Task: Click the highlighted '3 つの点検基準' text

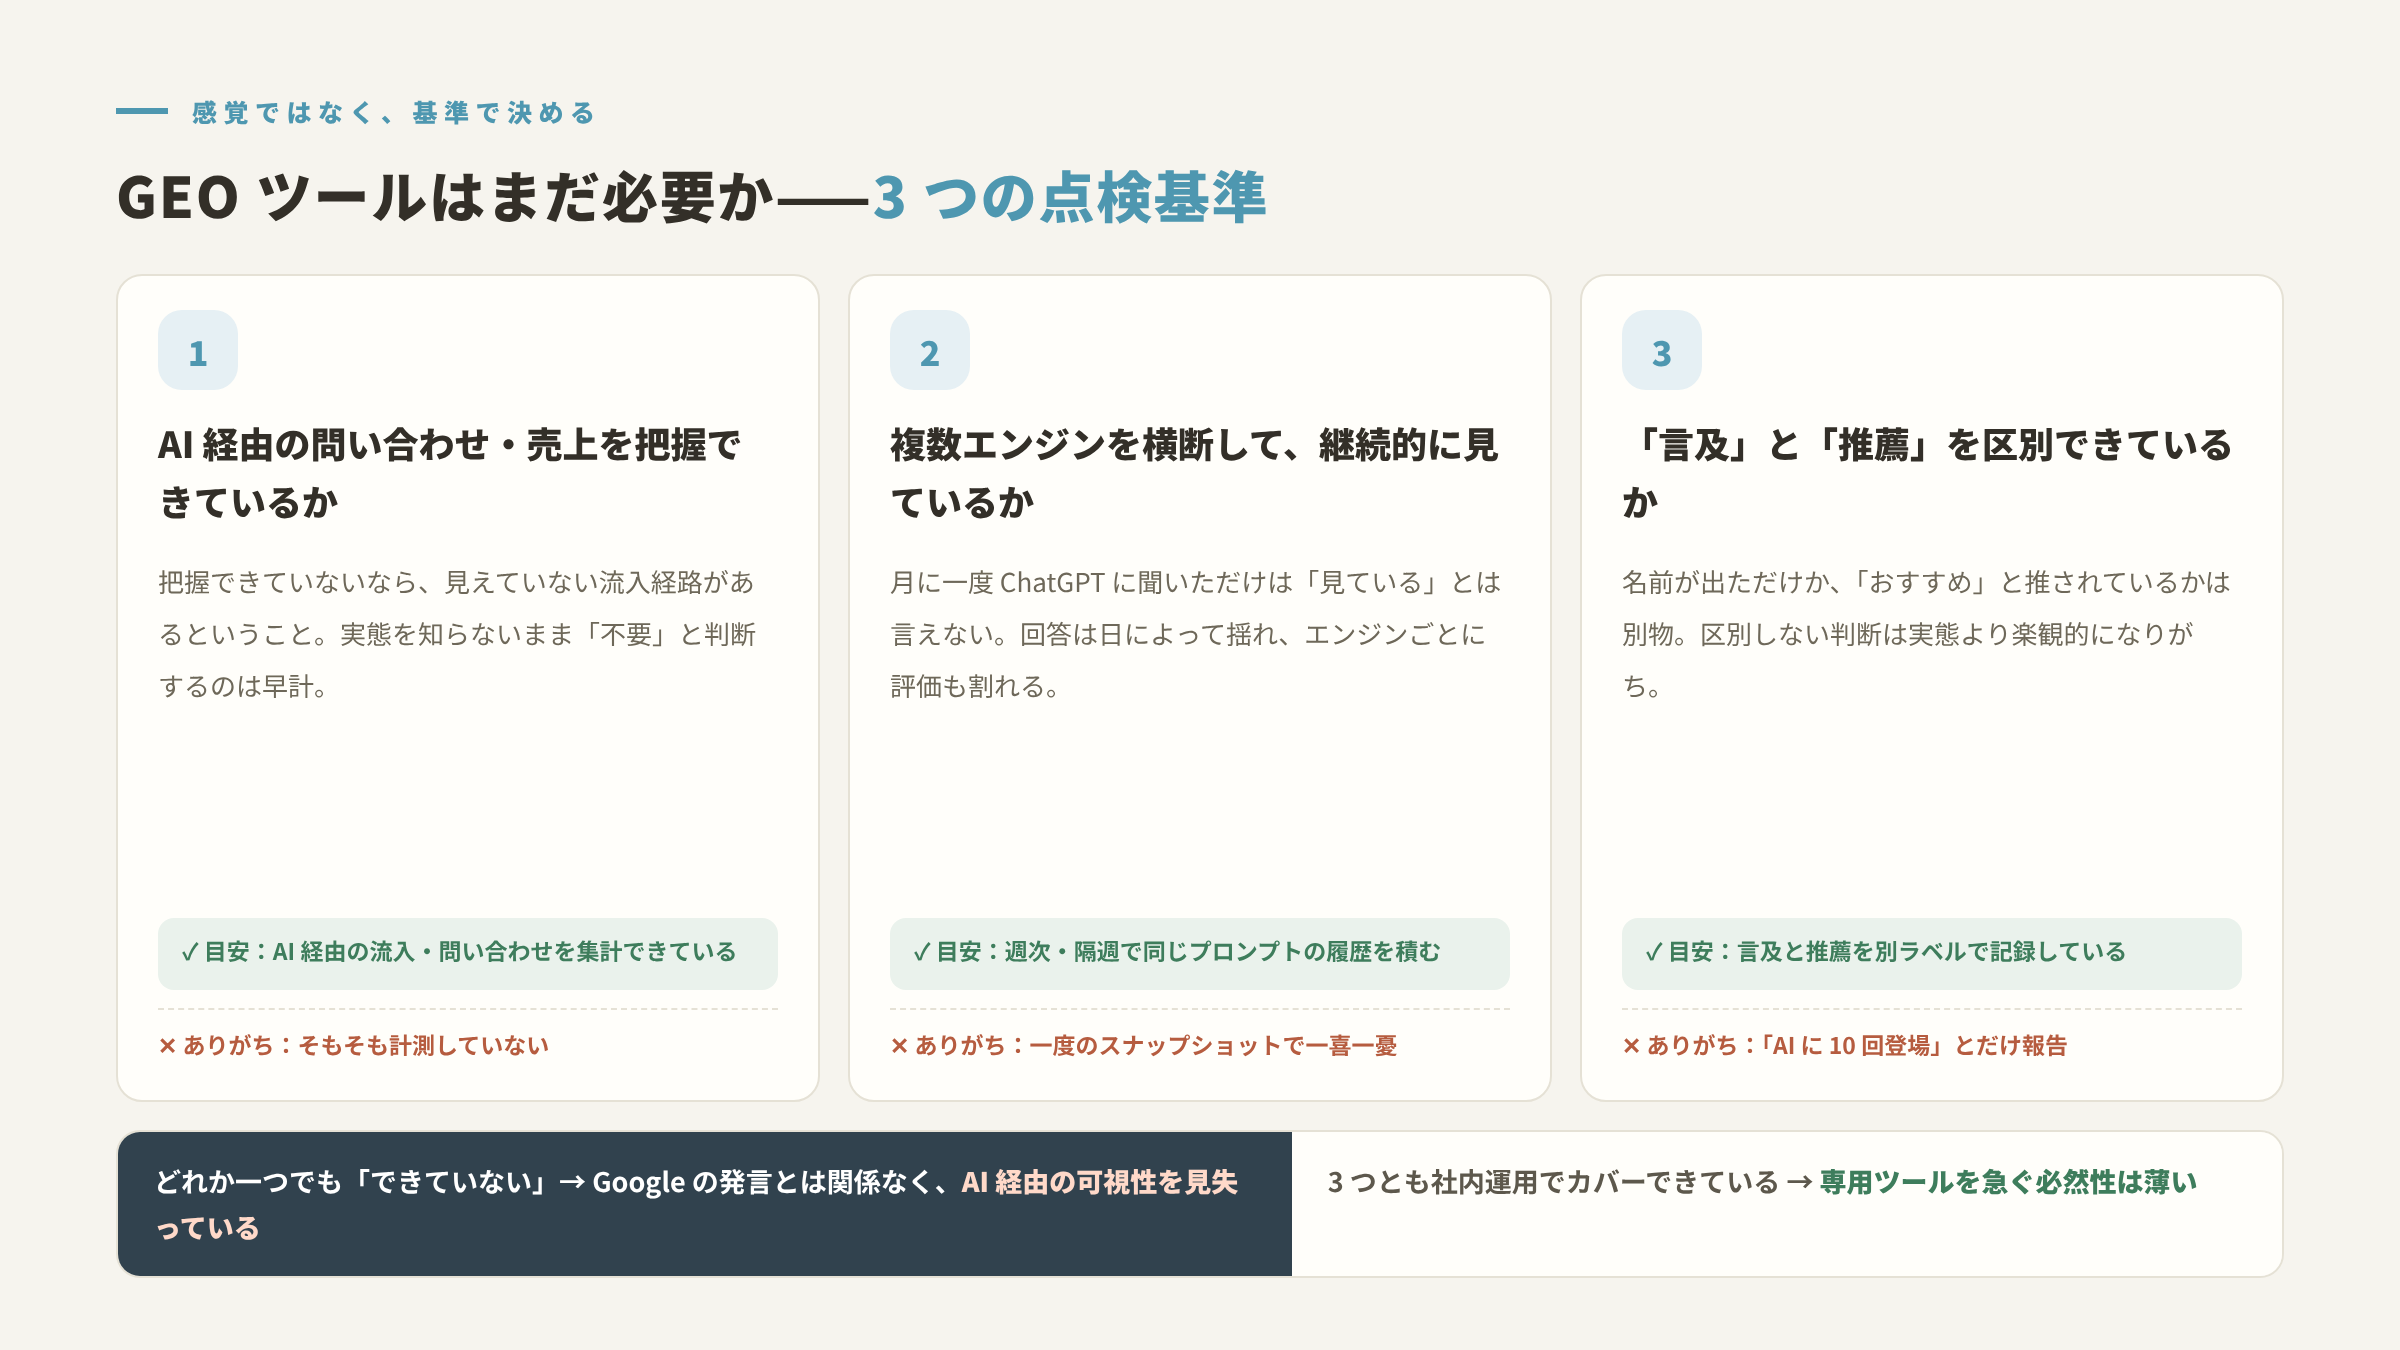Action: pos(1070,197)
